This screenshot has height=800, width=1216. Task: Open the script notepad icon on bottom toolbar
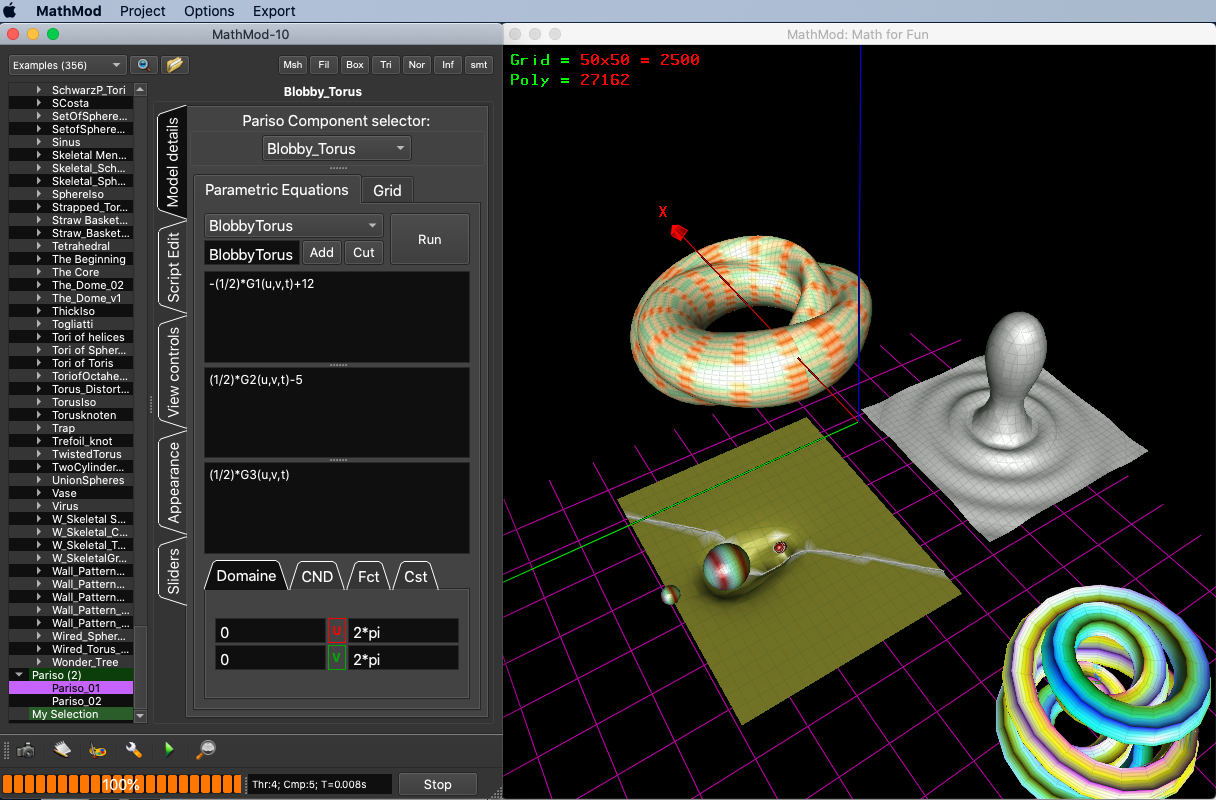point(61,750)
